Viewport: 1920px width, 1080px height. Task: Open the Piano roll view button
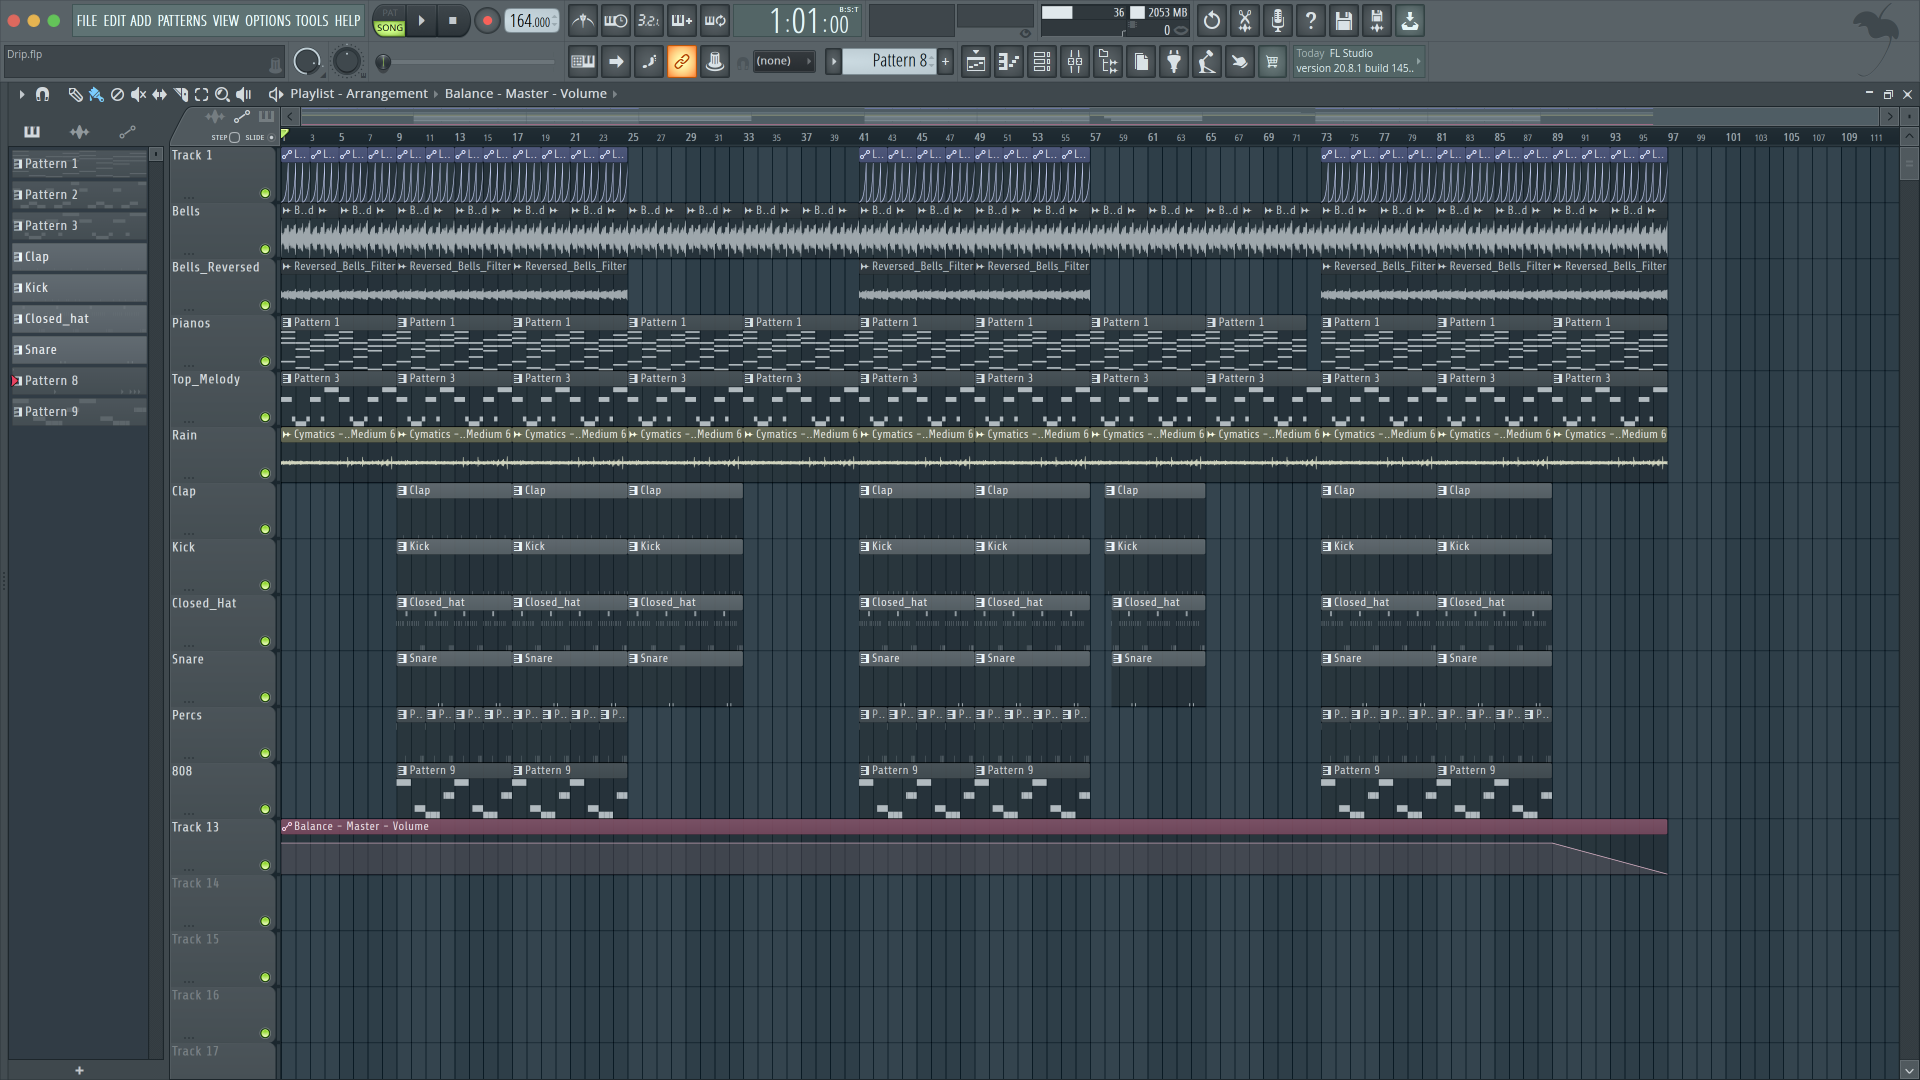(1009, 62)
